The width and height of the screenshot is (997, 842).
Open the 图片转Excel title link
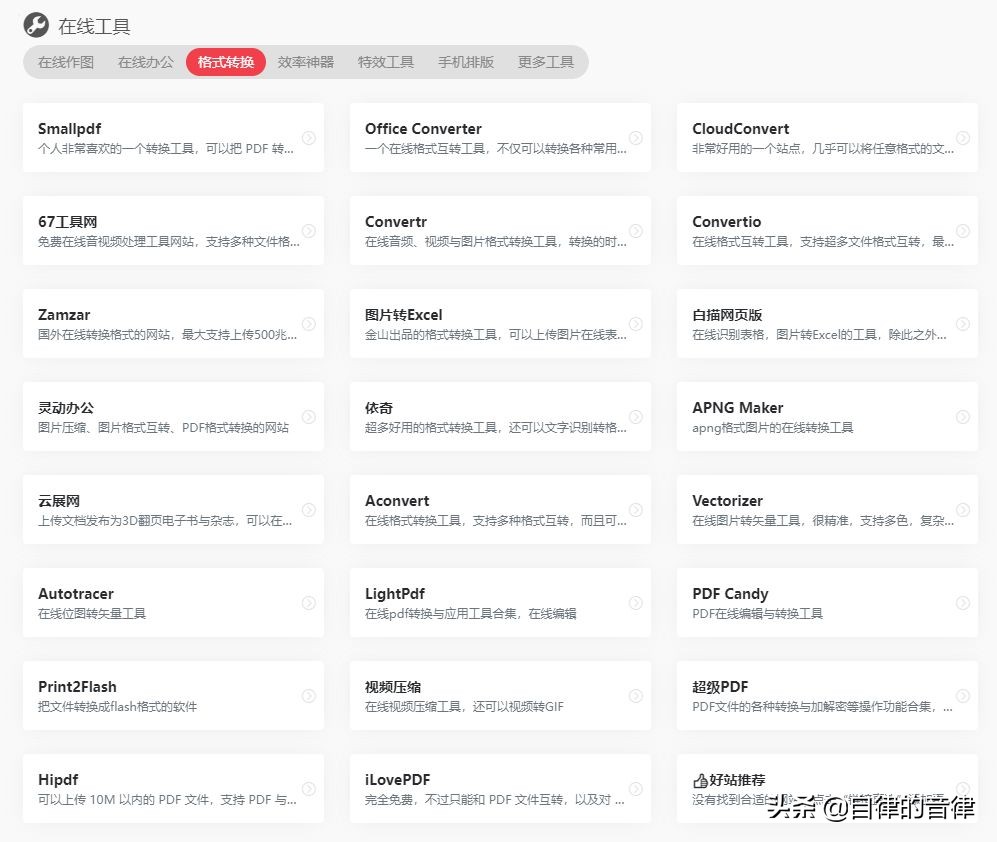point(404,315)
